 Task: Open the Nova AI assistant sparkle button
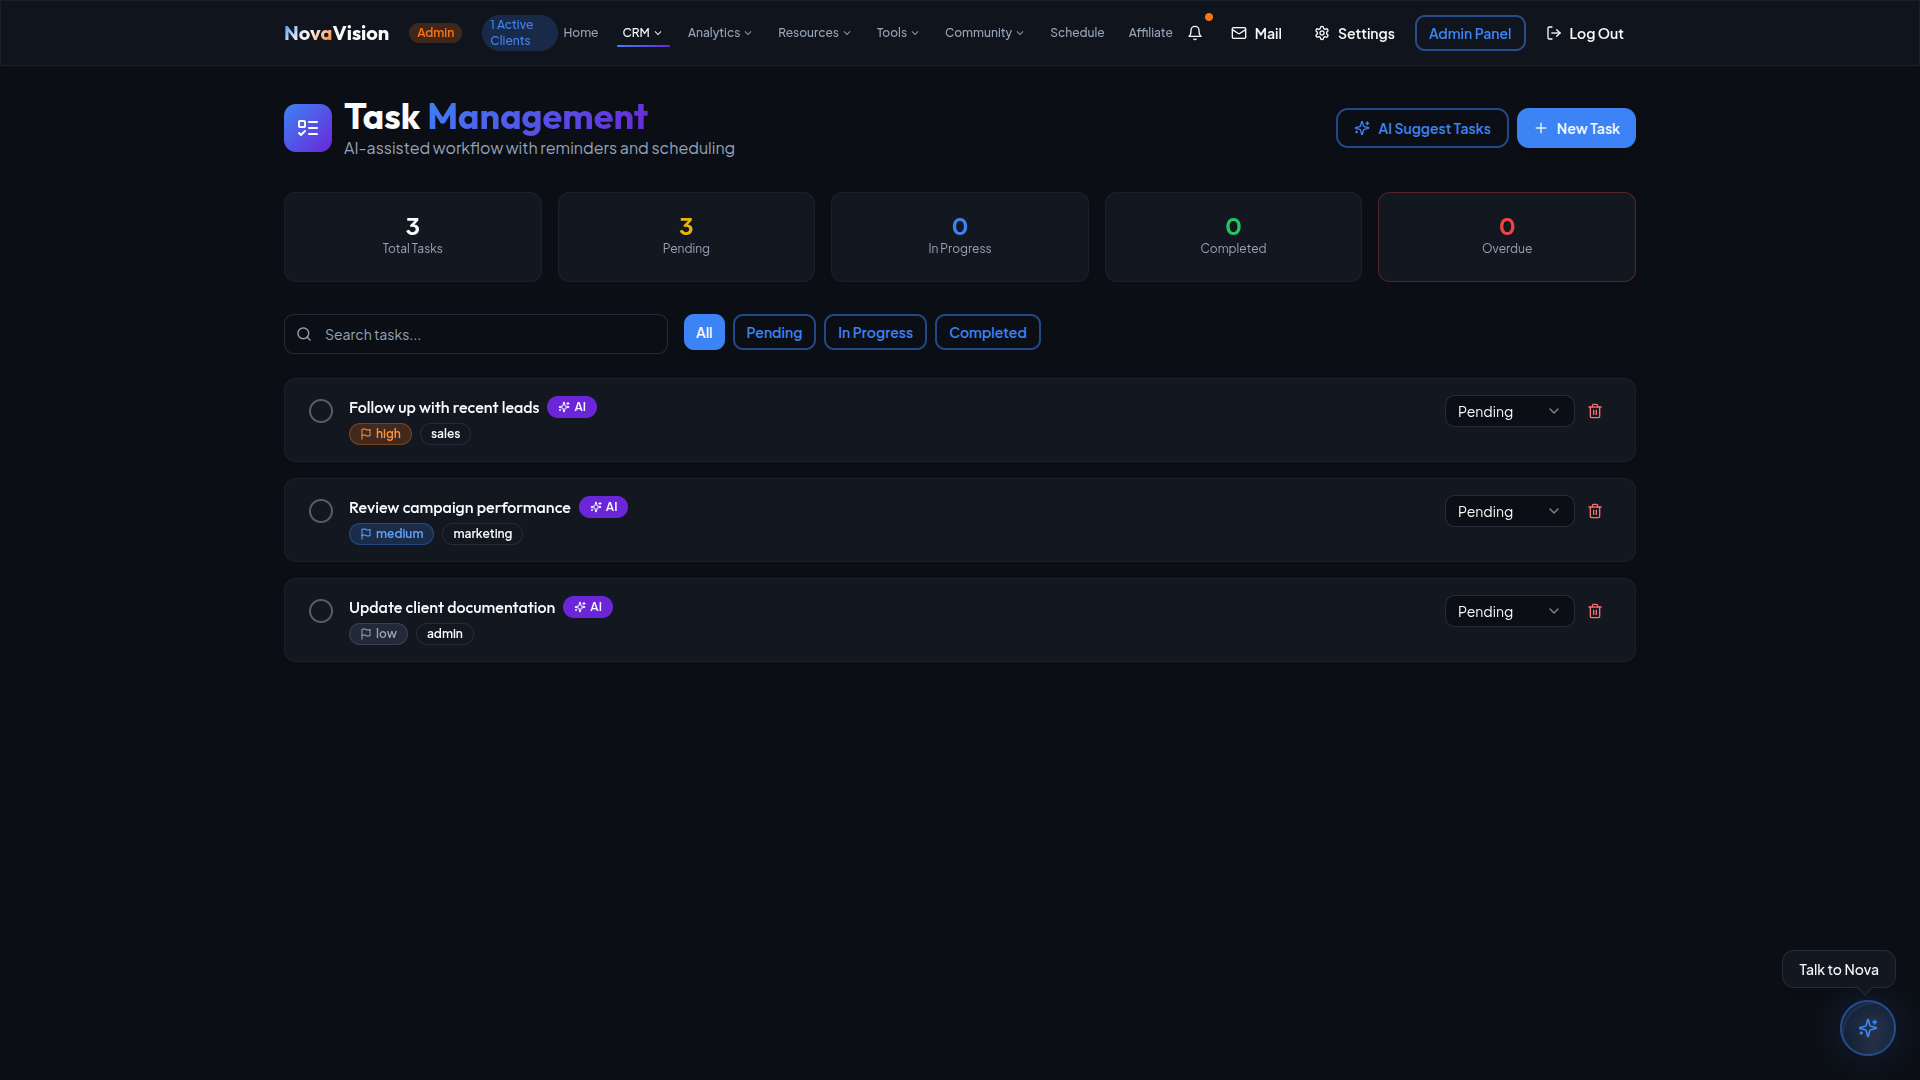[1867, 1027]
